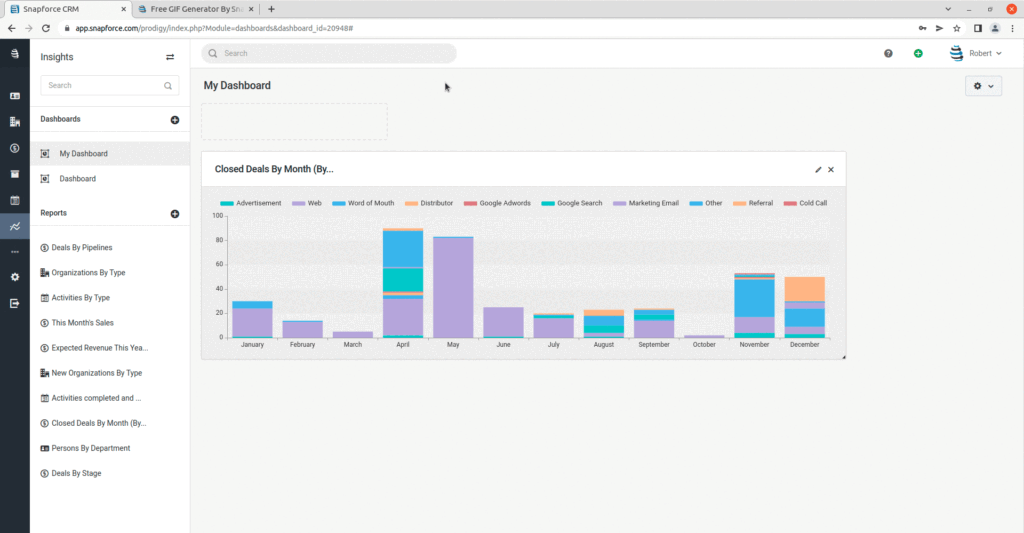Open the dashboard gear settings dropdown
Viewport: 1024px width, 533px height.
[984, 87]
